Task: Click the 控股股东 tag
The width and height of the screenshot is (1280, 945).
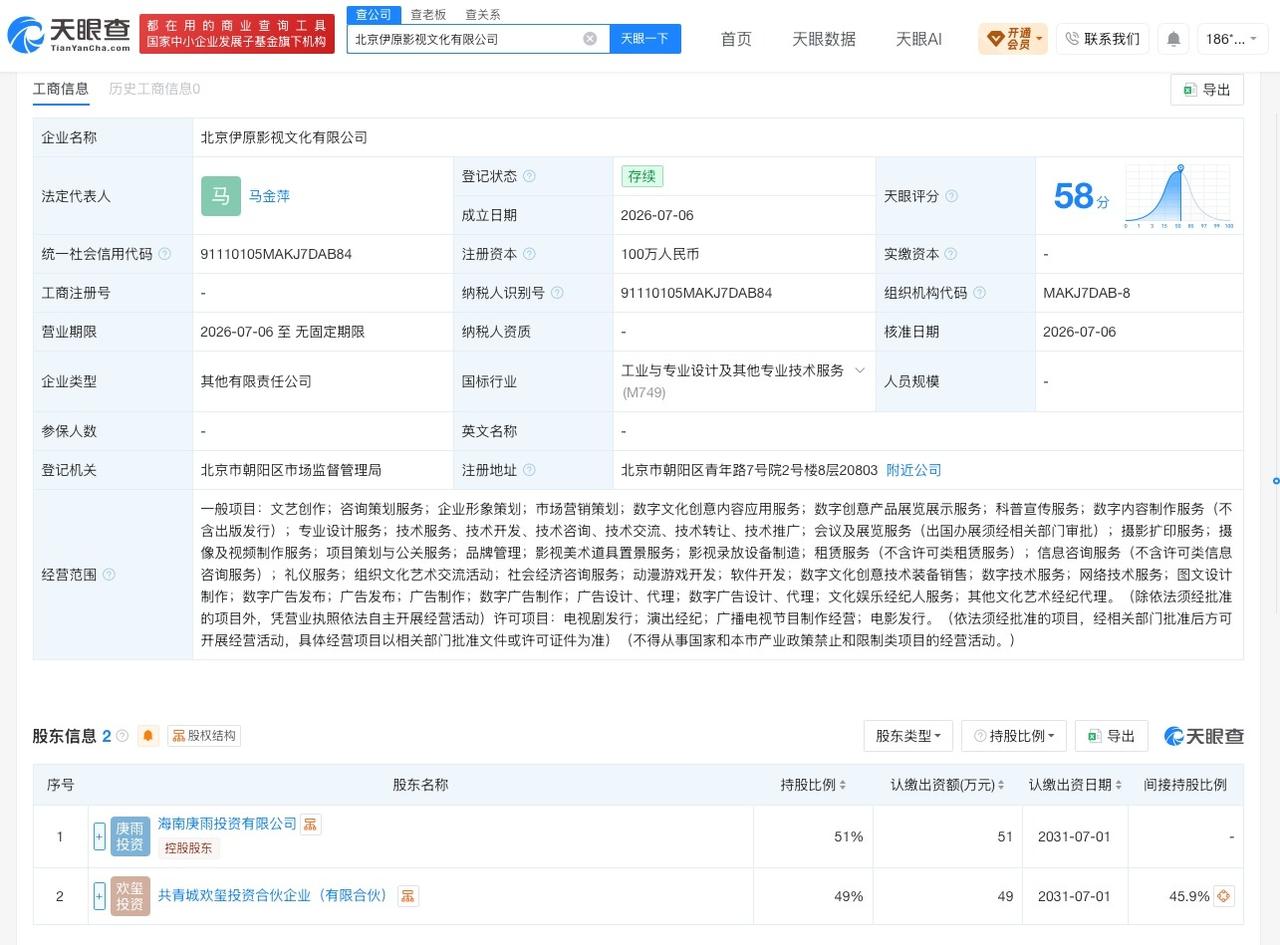Action: pyautogui.click(x=188, y=849)
